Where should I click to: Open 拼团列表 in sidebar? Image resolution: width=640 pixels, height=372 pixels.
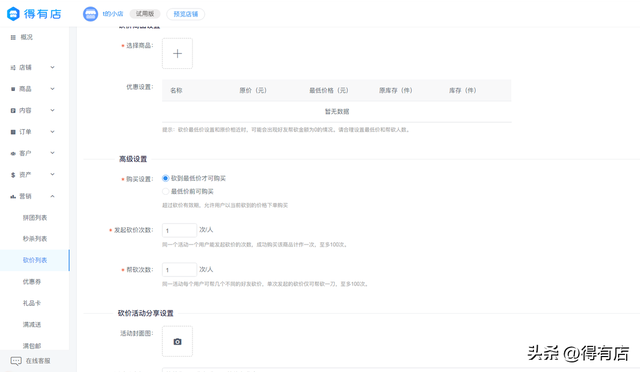pyautogui.click(x=35, y=218)
